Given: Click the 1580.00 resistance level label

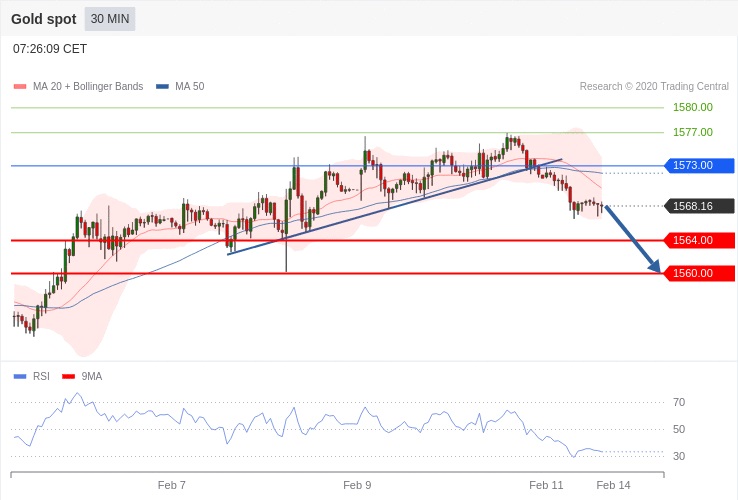Looking at the screenshot, I should [x=692, y=107].
